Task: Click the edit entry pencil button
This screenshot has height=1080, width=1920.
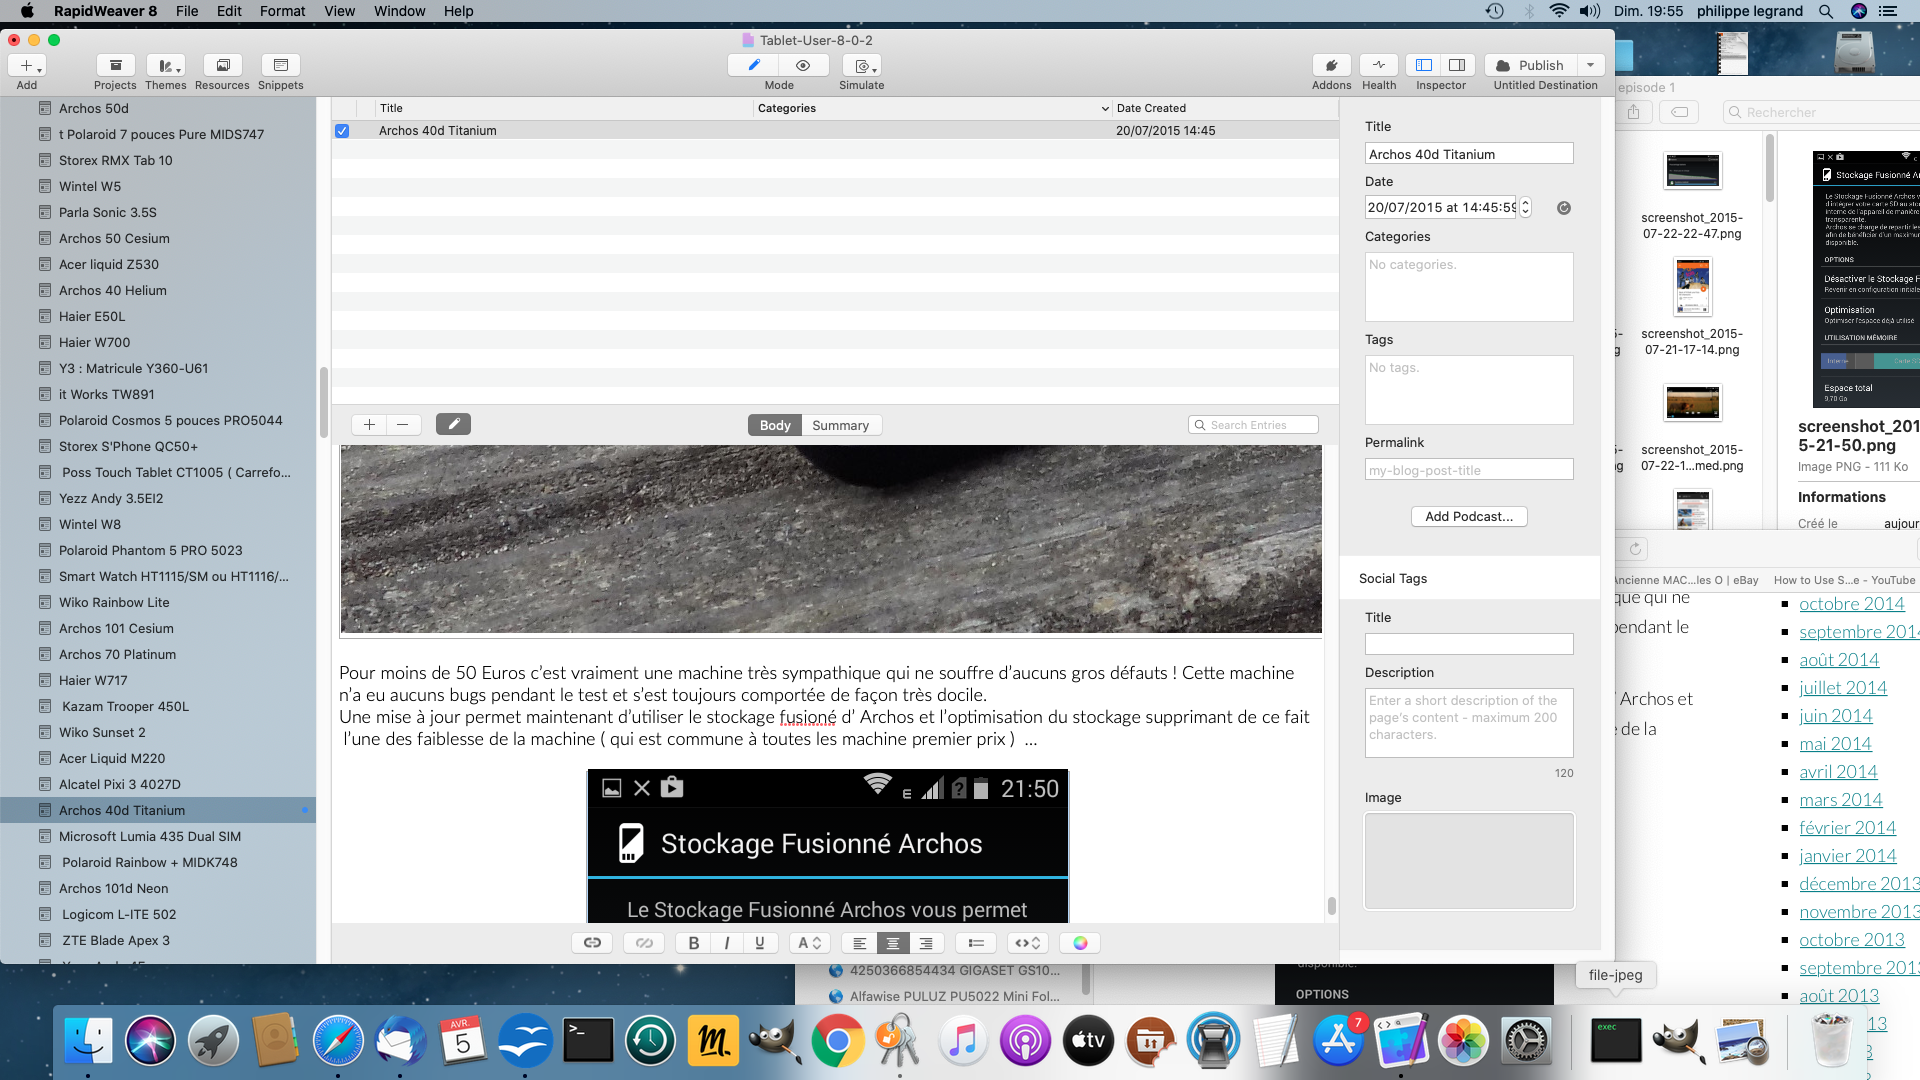Action: pos(453,425)
